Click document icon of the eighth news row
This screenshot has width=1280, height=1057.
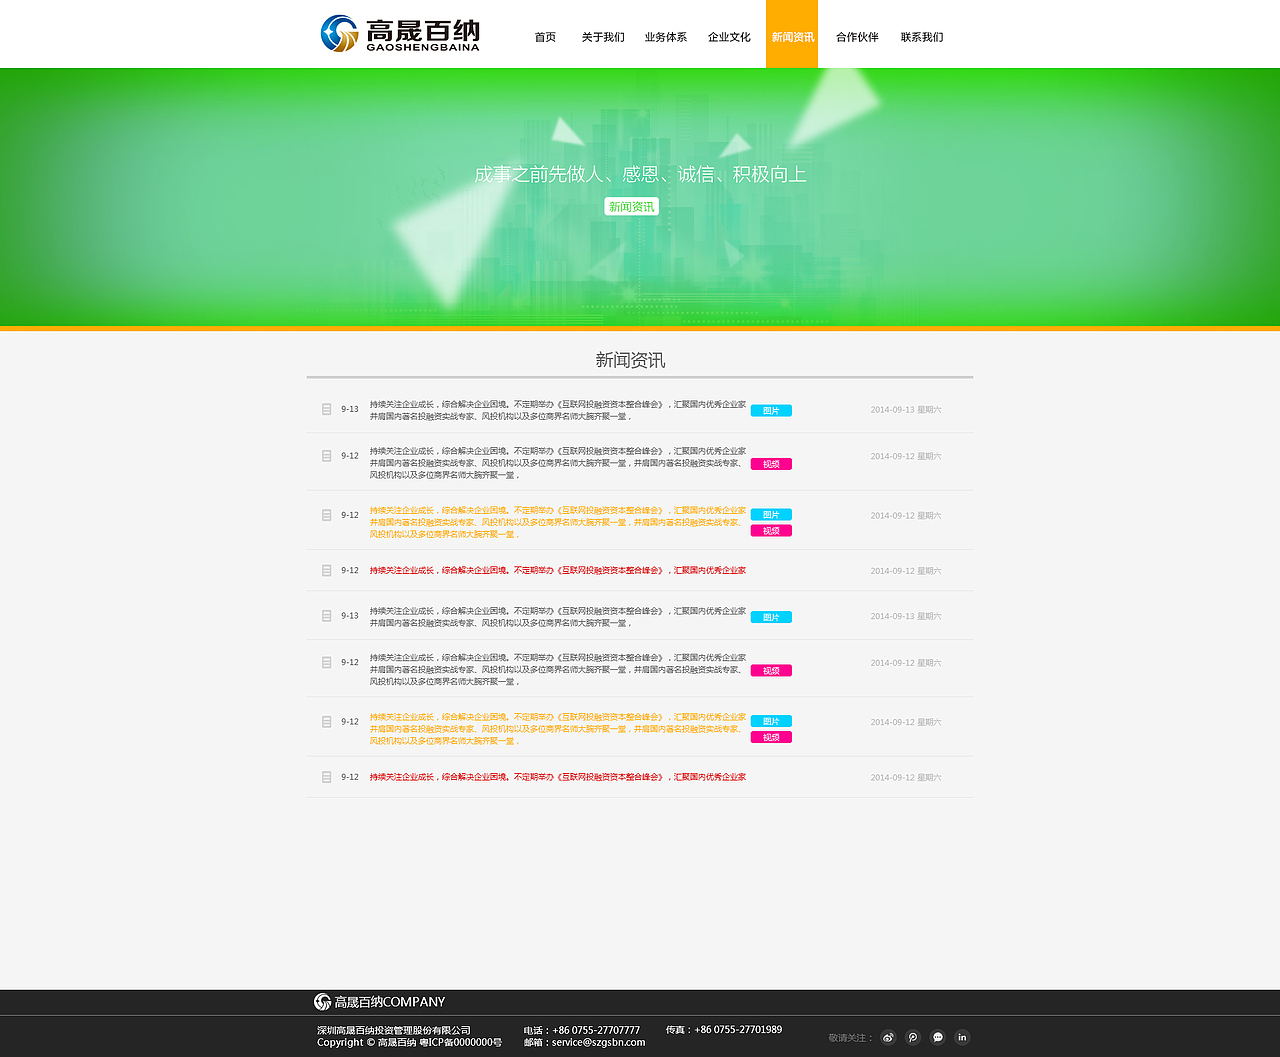(327, 777)
